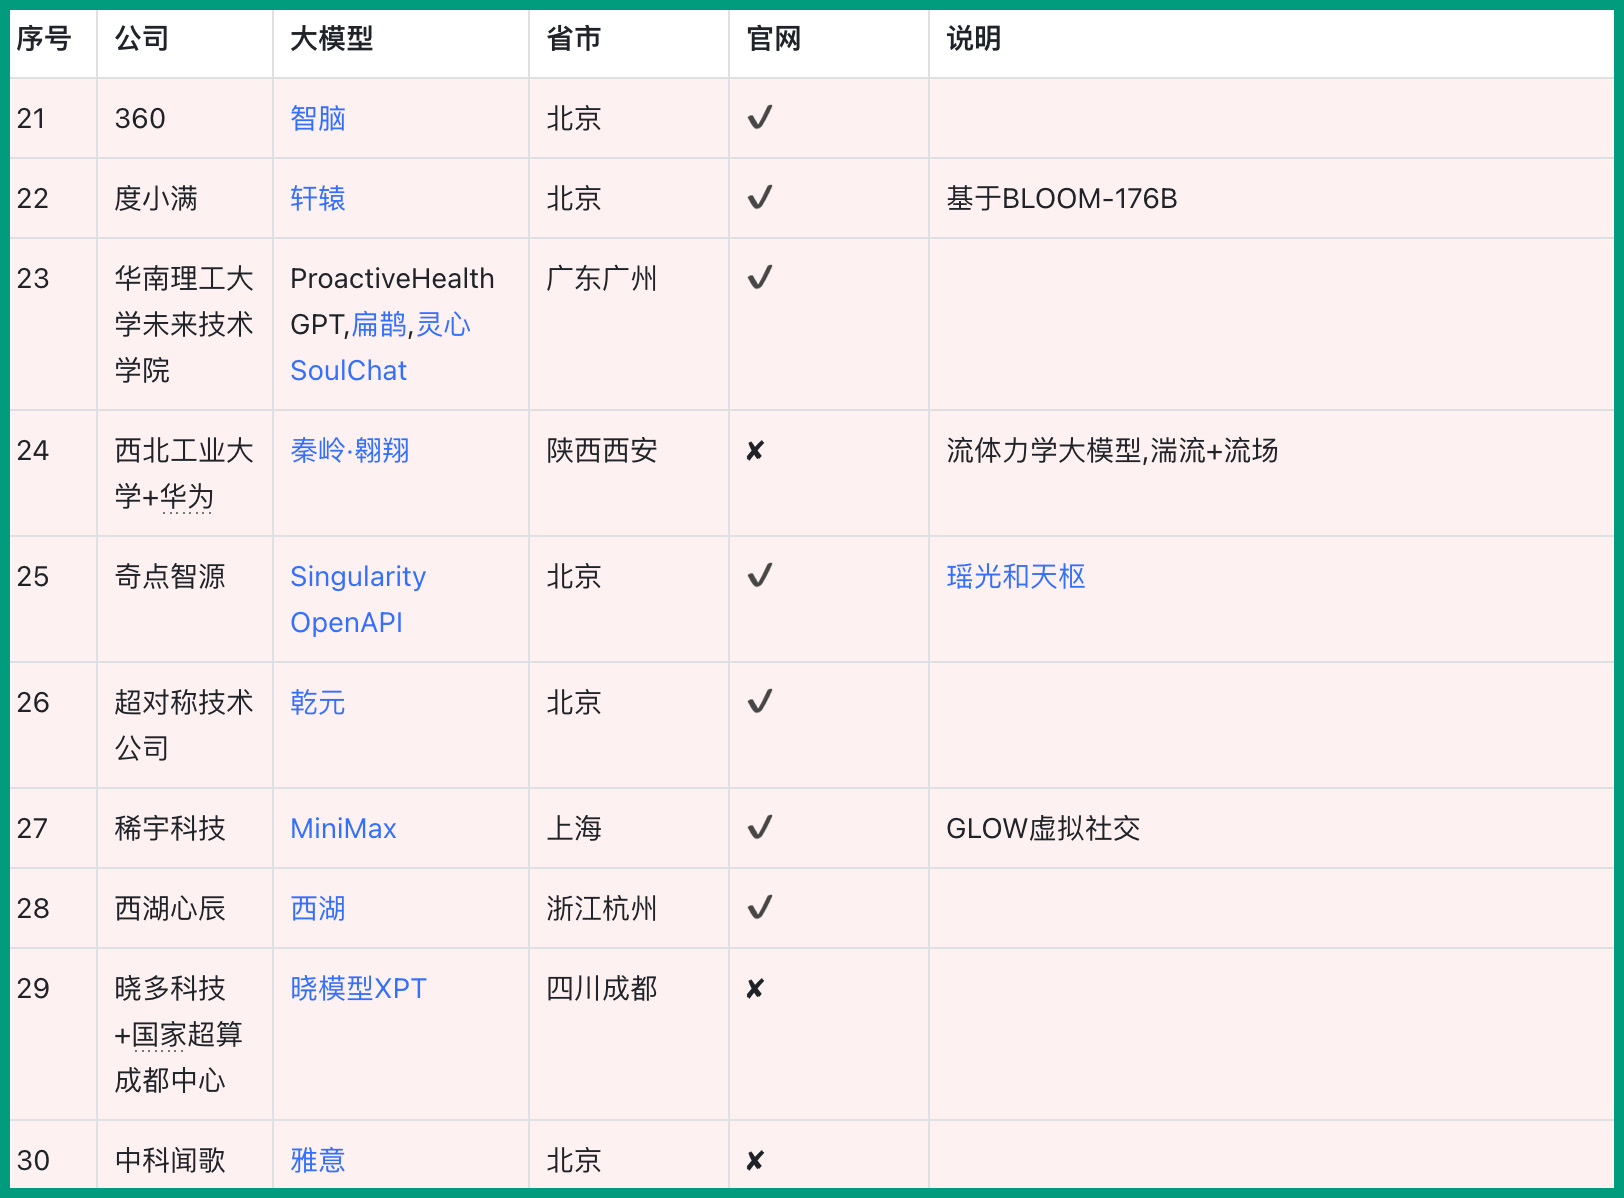Screen dimensions: 1624x1198
Task: Open the MiniMax link
Action: 343,829
